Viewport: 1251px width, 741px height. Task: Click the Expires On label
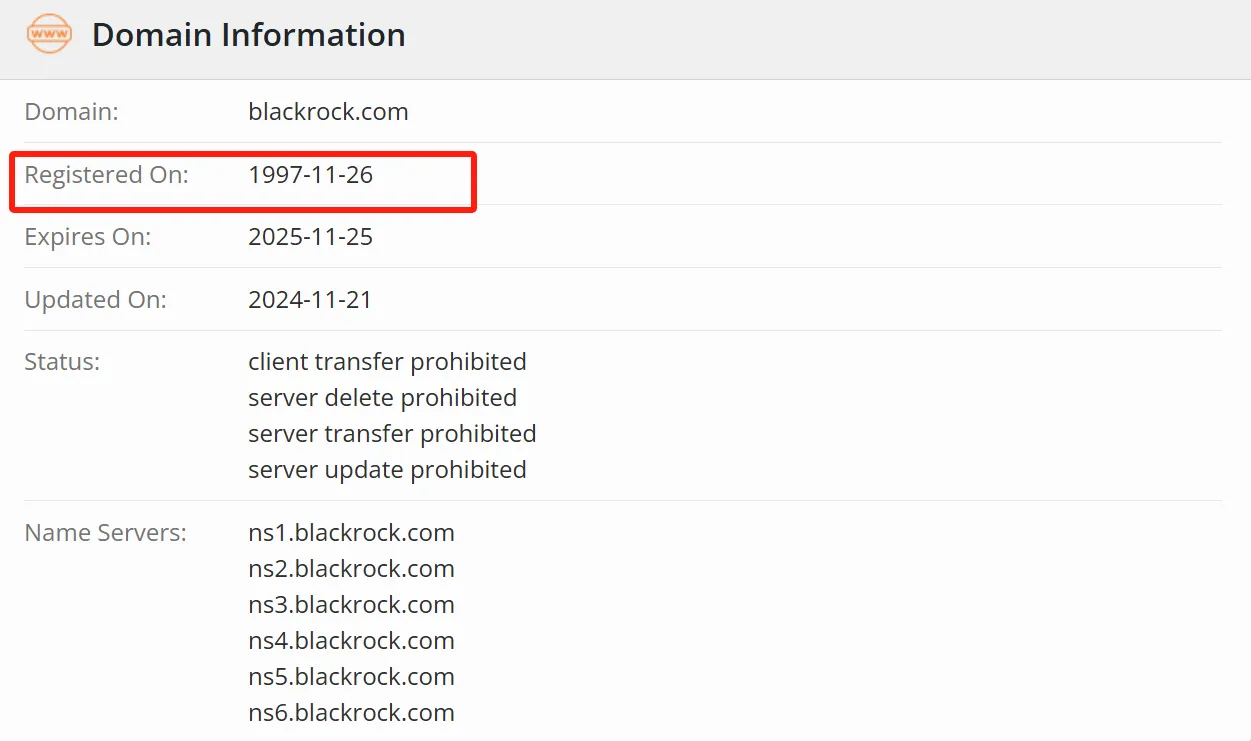click(88, 237)
